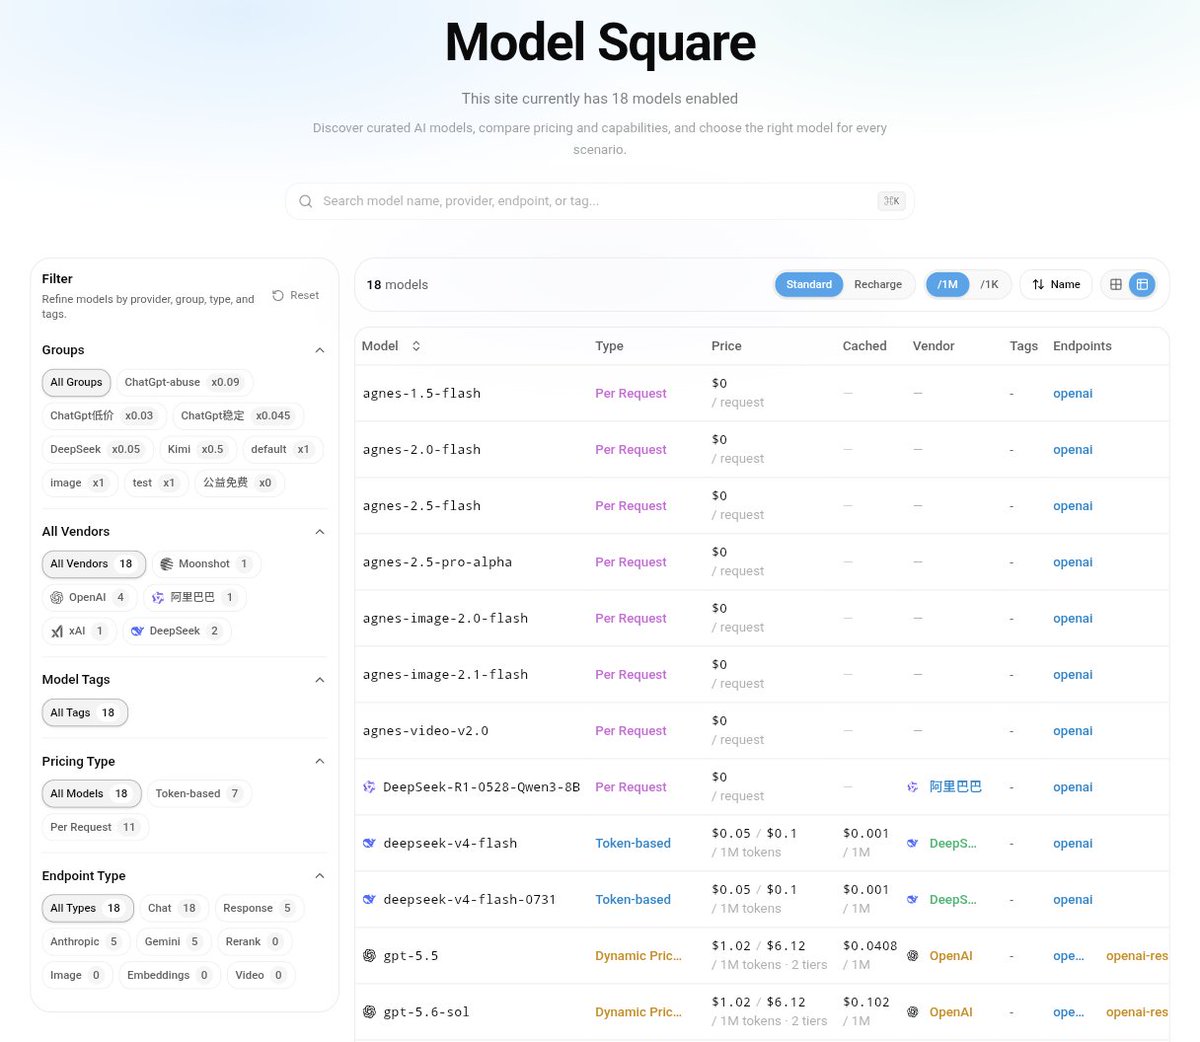Filter by Chat endpoint type

pos(173,908)
